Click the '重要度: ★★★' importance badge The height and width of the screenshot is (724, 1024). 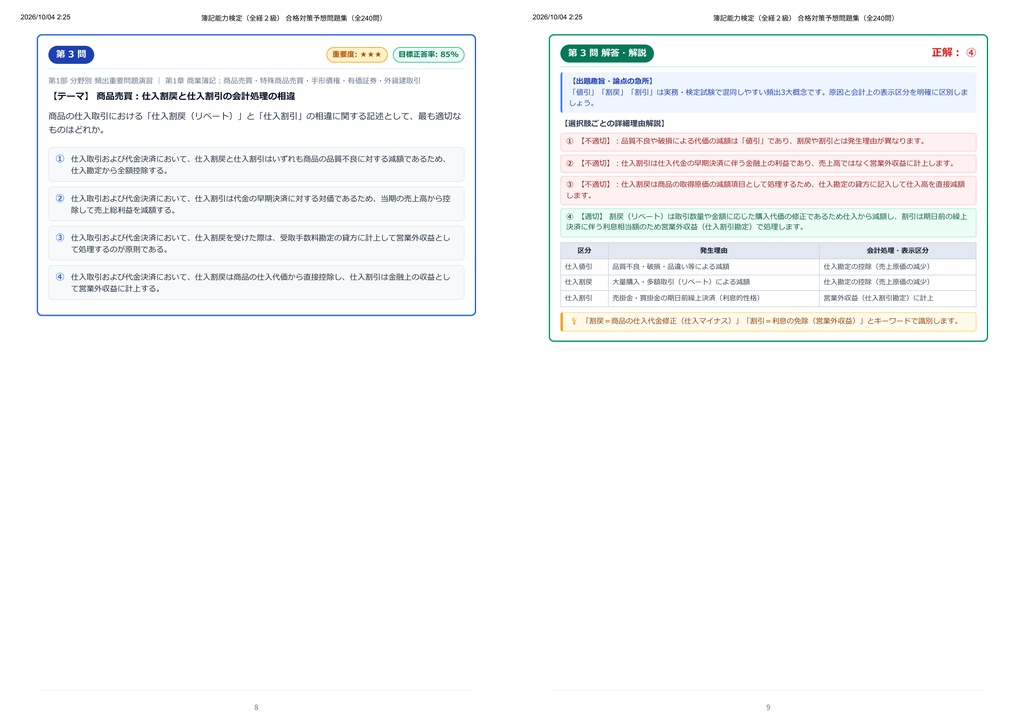point(357,55)
